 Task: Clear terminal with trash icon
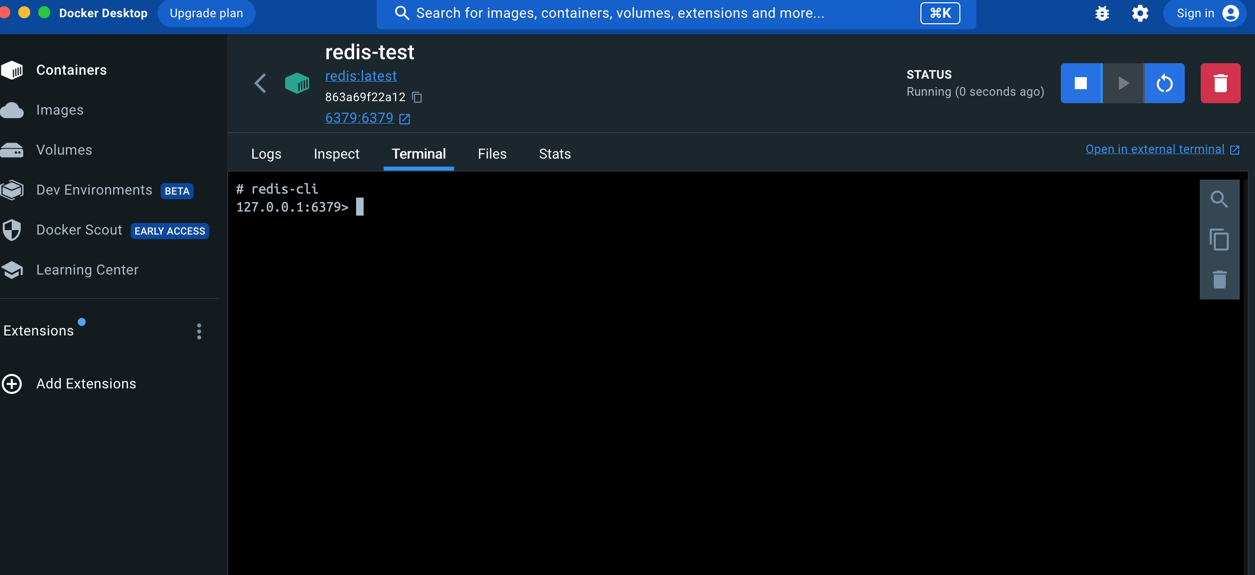(1219, 280)
